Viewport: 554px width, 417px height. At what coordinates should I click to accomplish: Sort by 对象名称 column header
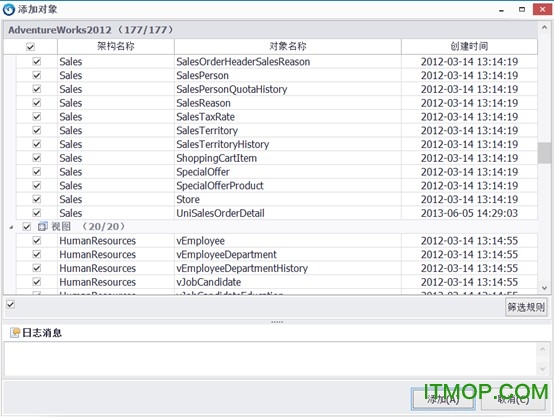(288, 46)
